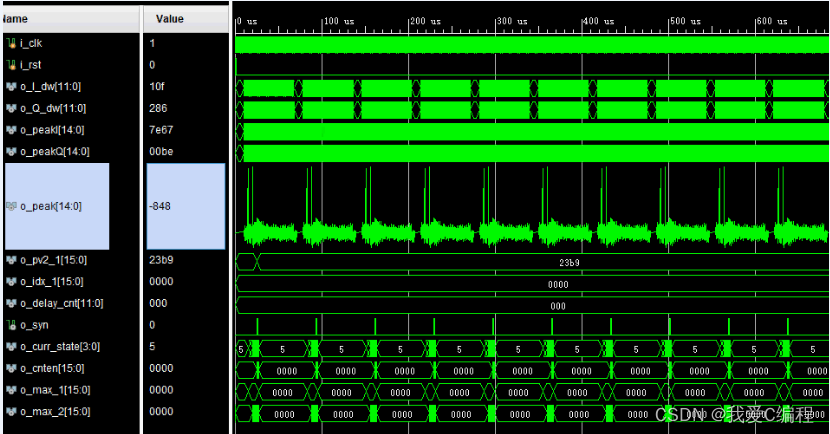Viewport: 830px width, 434px height.
Task: Click the o_syn signal icon
Action: point(11,325)
